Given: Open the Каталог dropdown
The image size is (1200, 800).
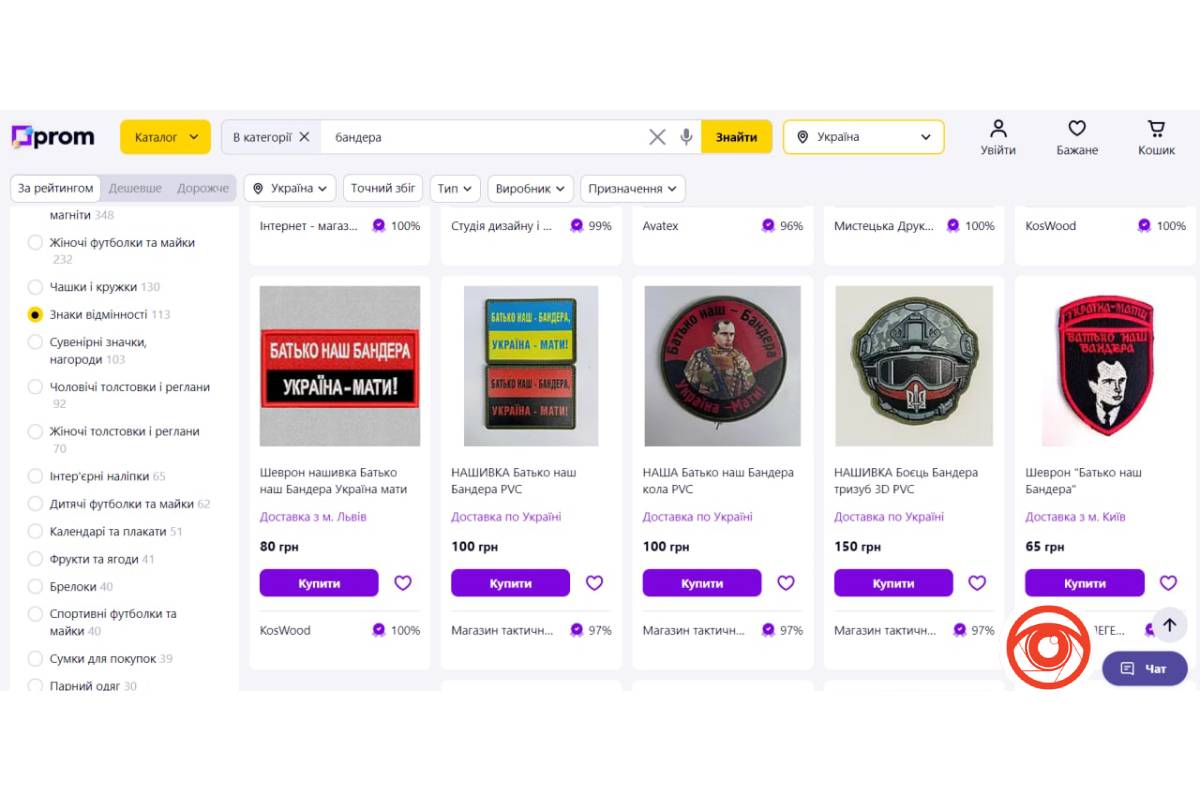Looking at the screenshot, I should 166,137.
